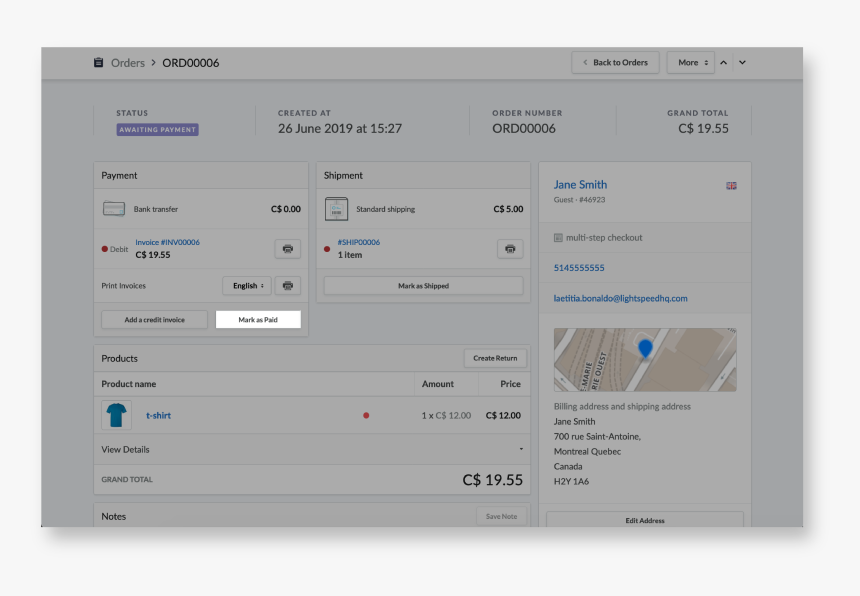Go to previous order with up chevron
The height and width of the screenshot is (596, 860).
coord(724,63)
